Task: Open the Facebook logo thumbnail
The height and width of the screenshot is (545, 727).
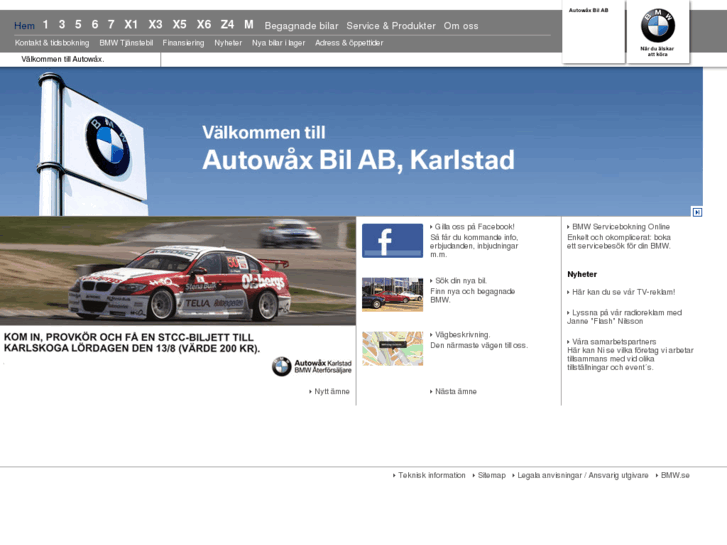Action: pyautogui.click(x=392, y=241)
